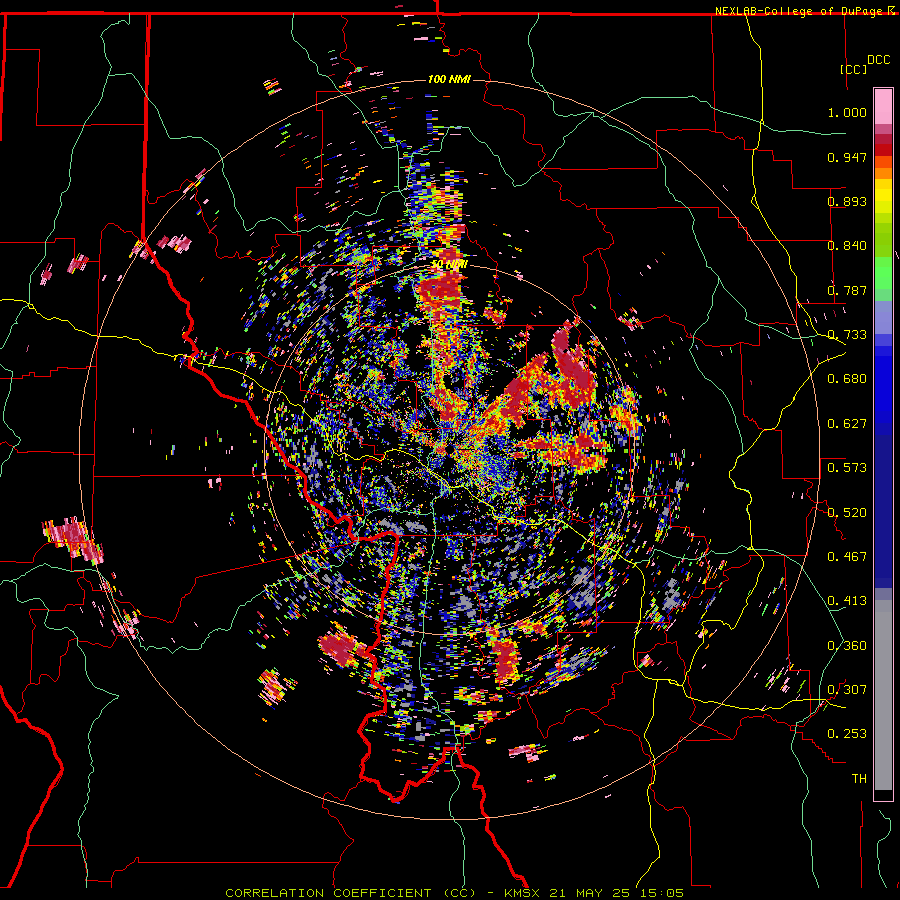Click the 0.733 legend value
Viewport: 900px width, 900px height.
847,335
